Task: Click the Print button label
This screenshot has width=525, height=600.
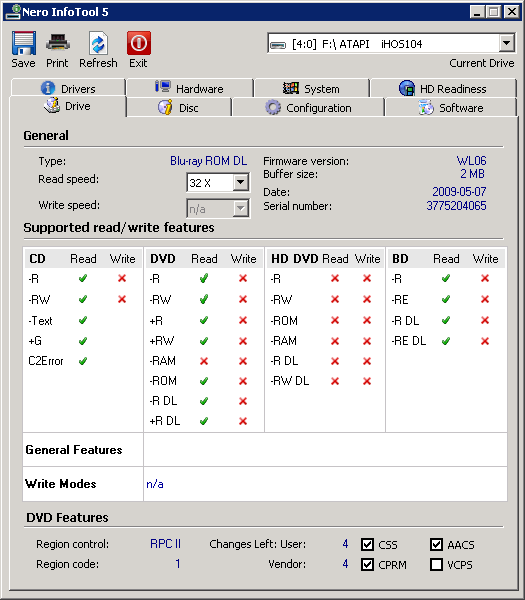Action: tap(57, 63)
